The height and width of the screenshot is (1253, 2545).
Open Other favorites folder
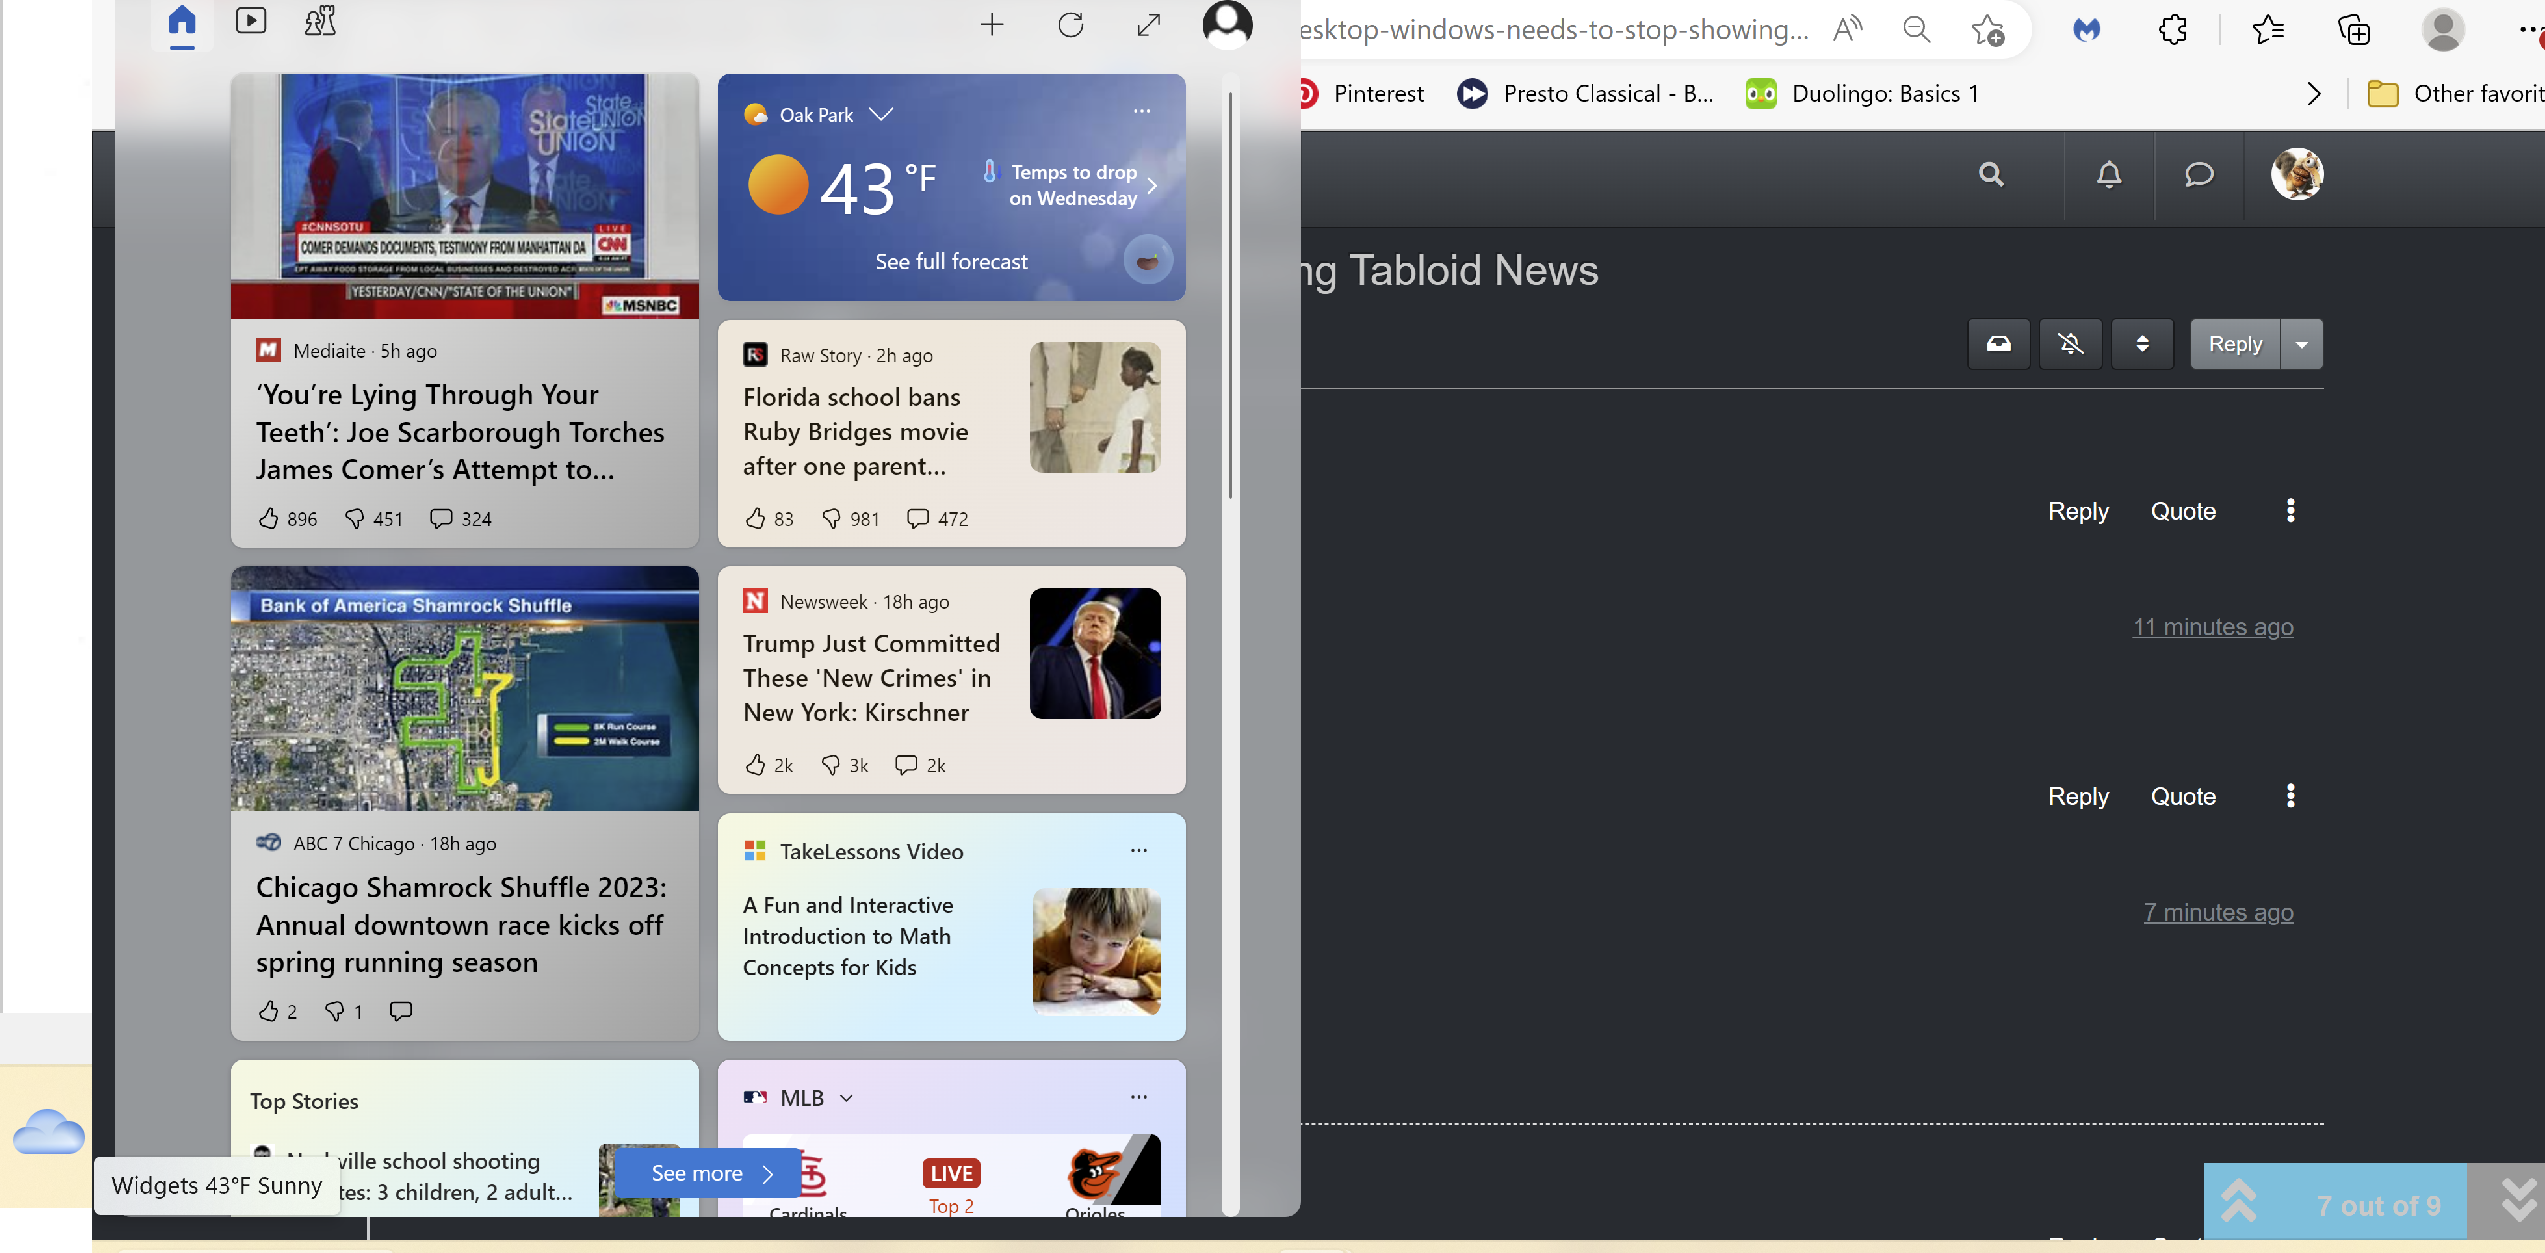[2455, 94]
